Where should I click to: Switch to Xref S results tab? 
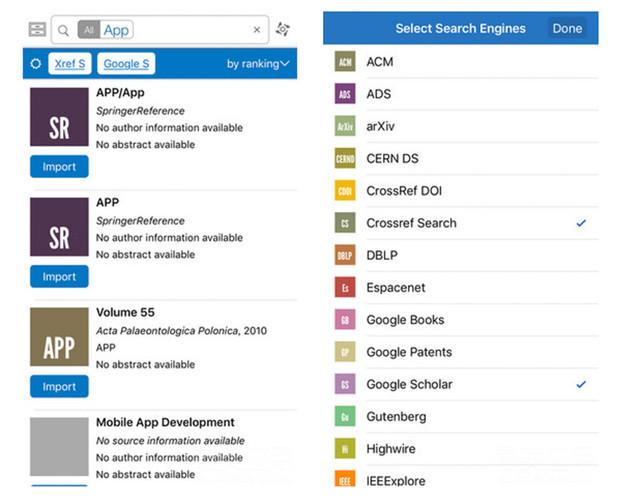coord(69,64)
